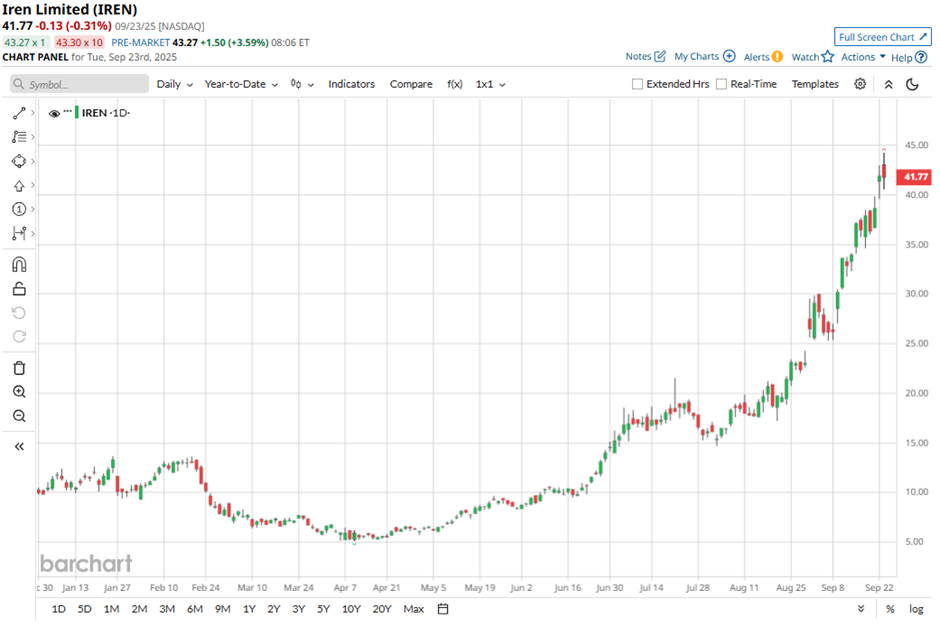Toggle the magnet snap mode
This screenshot has height=627, width=940.
click(x=19, y=265)
